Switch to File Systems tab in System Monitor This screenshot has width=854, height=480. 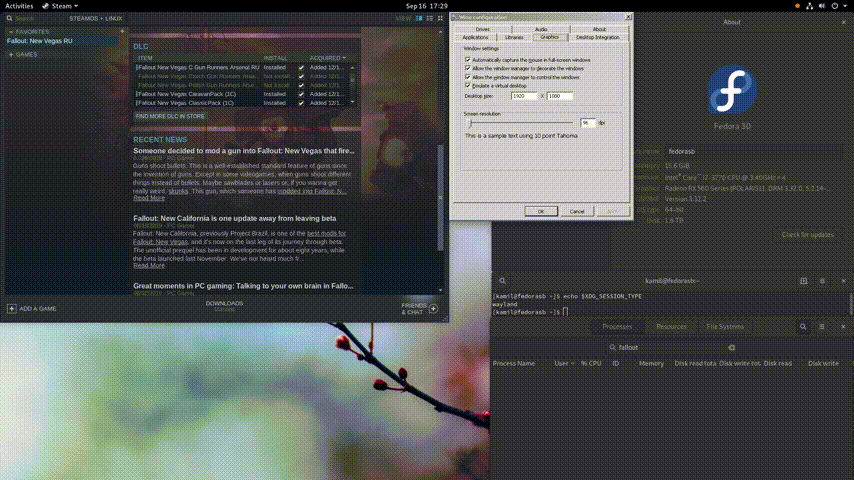[724, 327]
